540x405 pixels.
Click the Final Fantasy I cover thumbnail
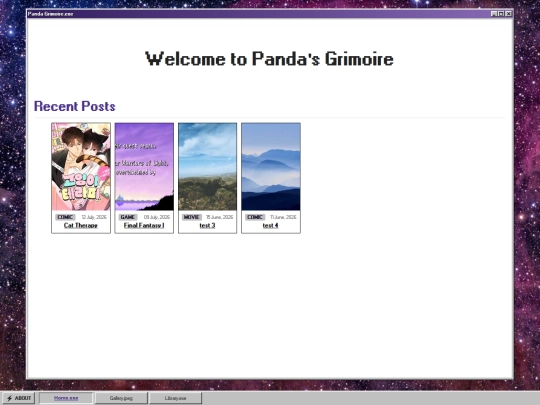click(144, 167)
